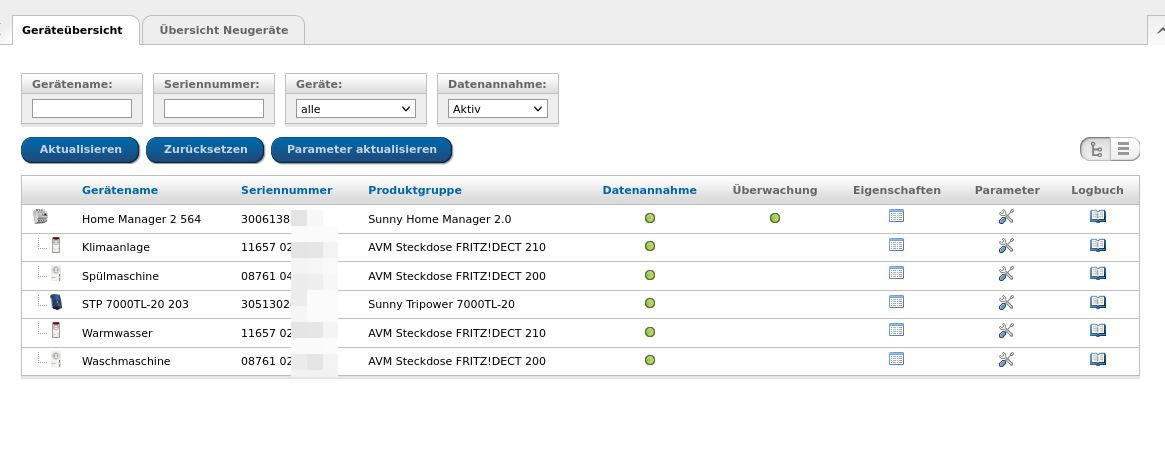Switch to Übersicht Neugeräte tab
This screenshot has height=460, width=1165.
point(223,30)
